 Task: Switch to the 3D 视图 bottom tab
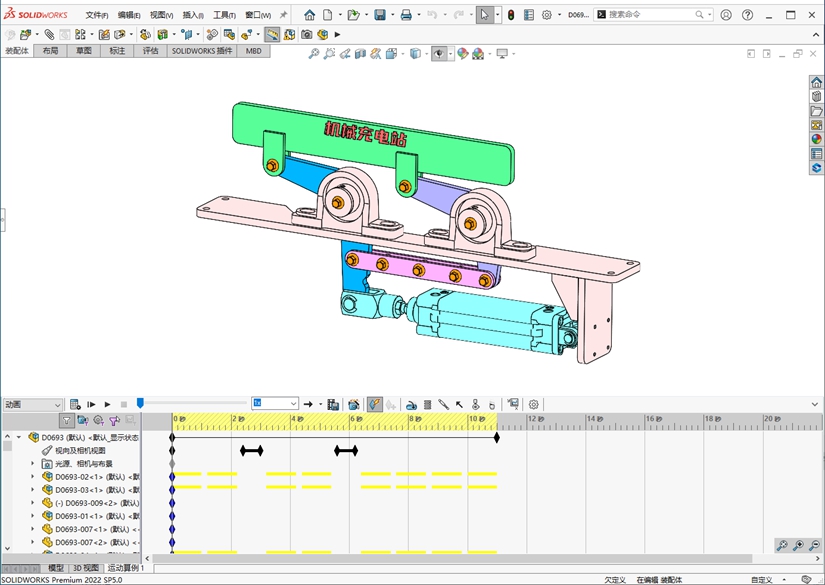click(x=86, y=568)
